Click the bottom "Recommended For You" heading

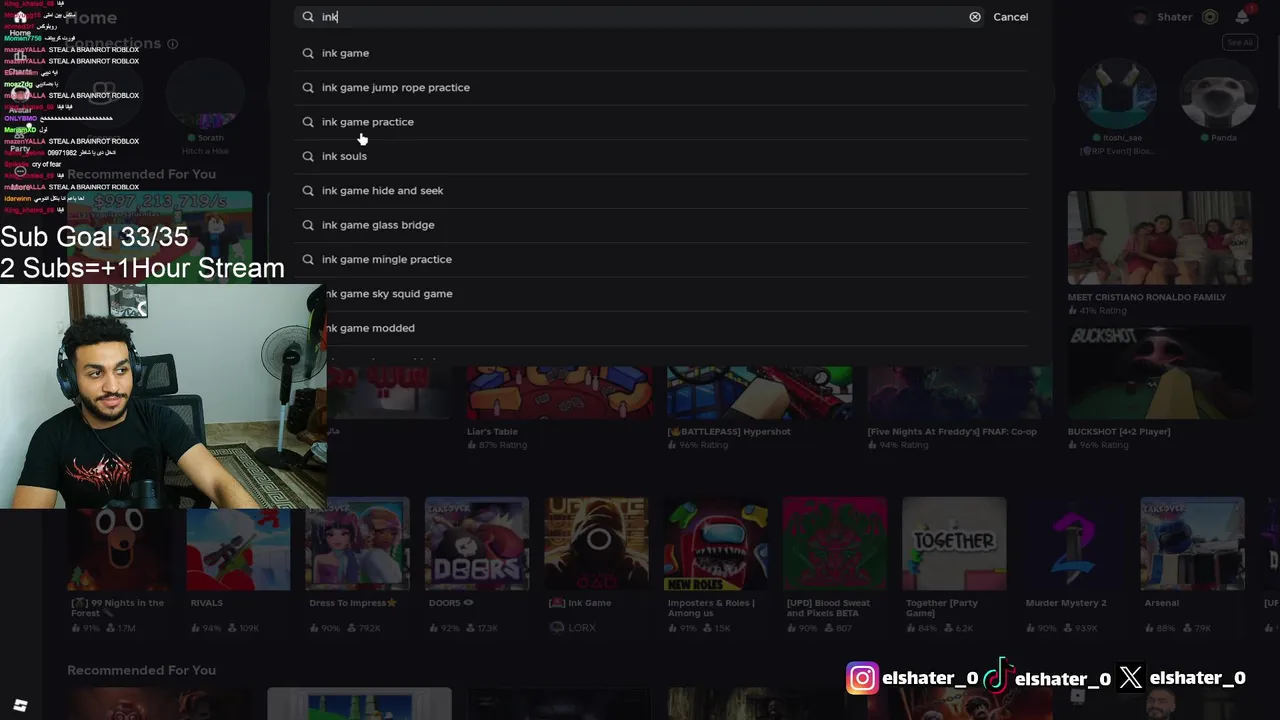(141, 670)
